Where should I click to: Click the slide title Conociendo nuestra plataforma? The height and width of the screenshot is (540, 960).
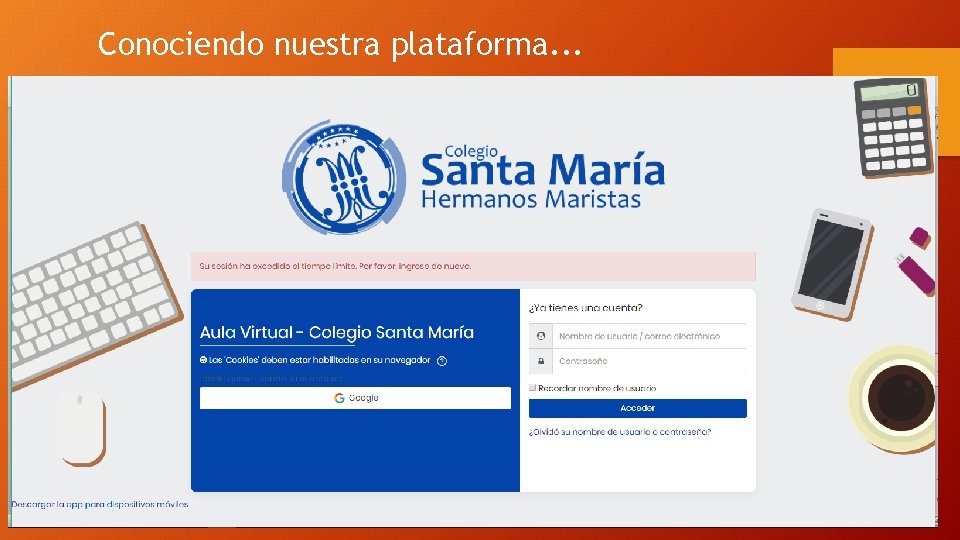click(x=340, y=44)
